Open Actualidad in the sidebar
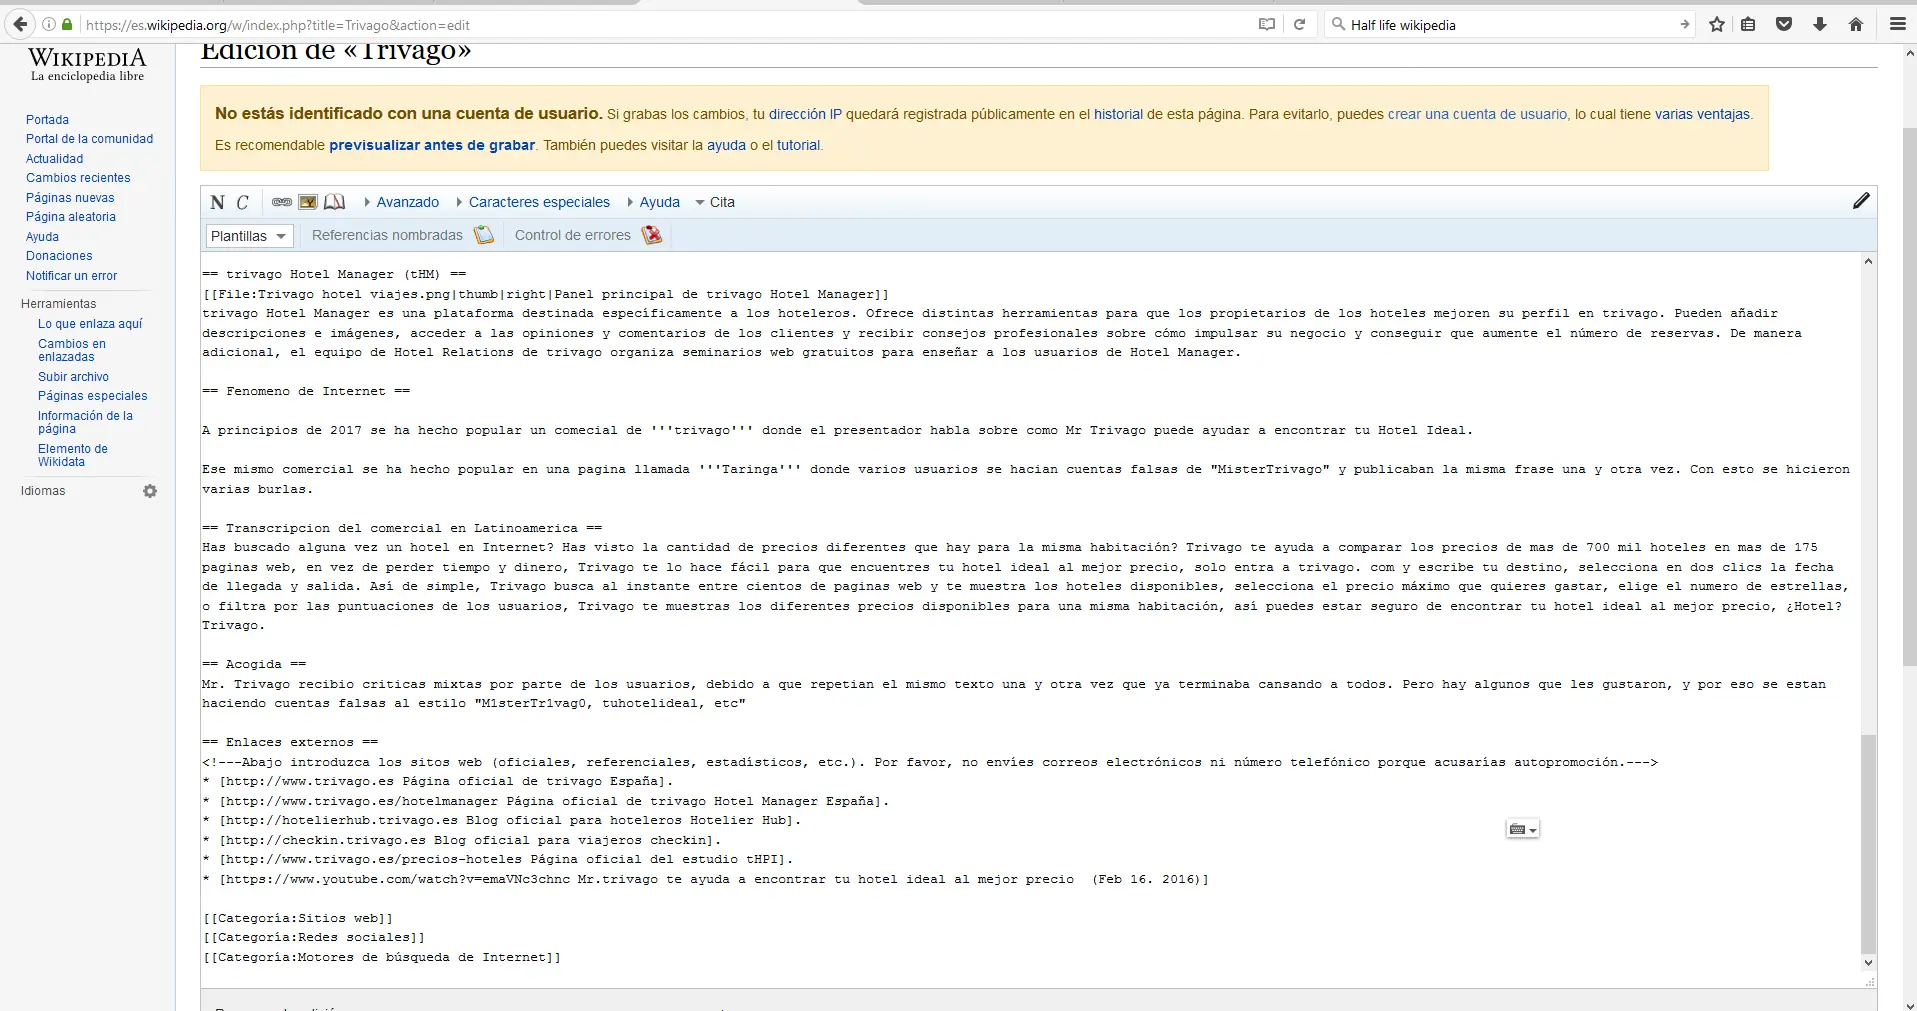 [x=55, y=159]
